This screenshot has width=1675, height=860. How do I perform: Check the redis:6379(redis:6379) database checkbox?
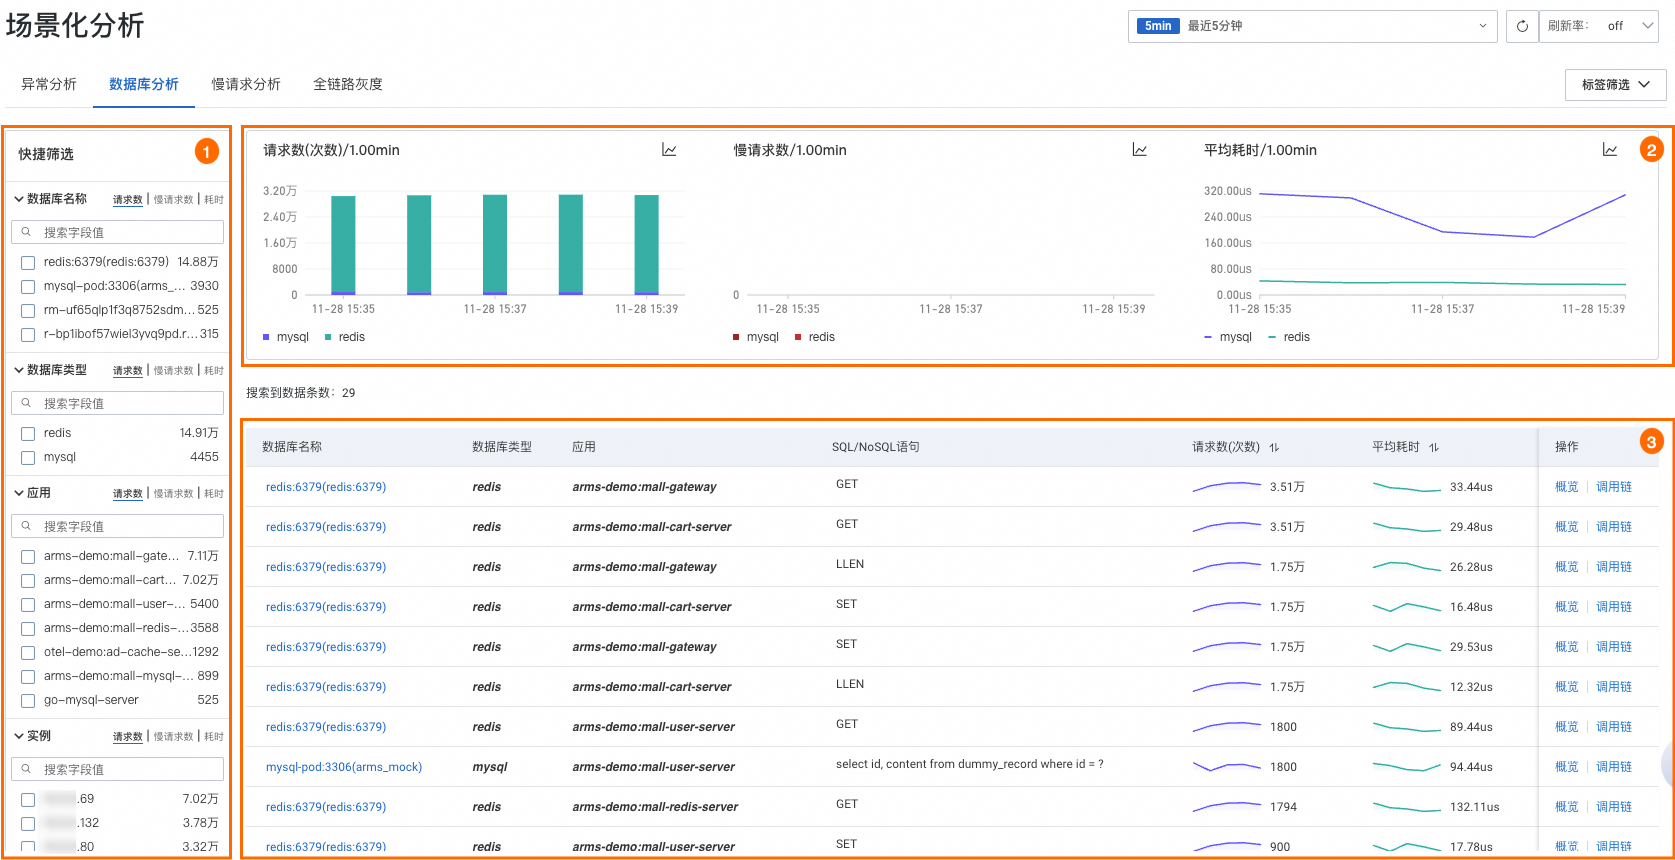coord(28,263)
